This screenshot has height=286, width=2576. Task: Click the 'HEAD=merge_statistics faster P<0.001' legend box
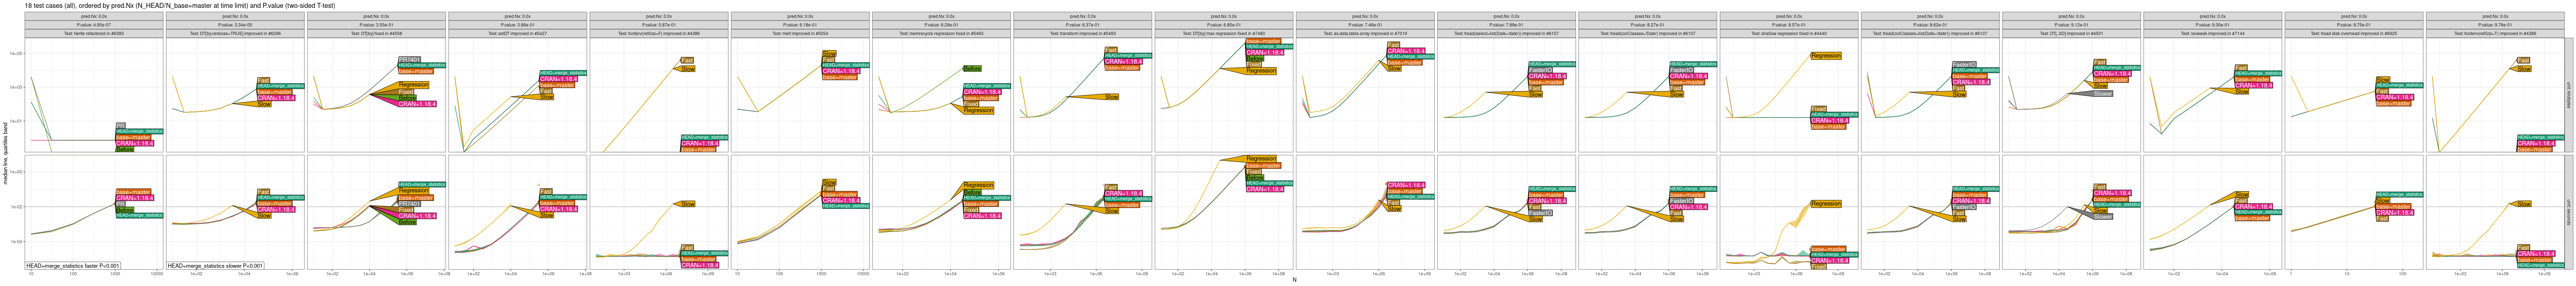(x=73, y=266)
